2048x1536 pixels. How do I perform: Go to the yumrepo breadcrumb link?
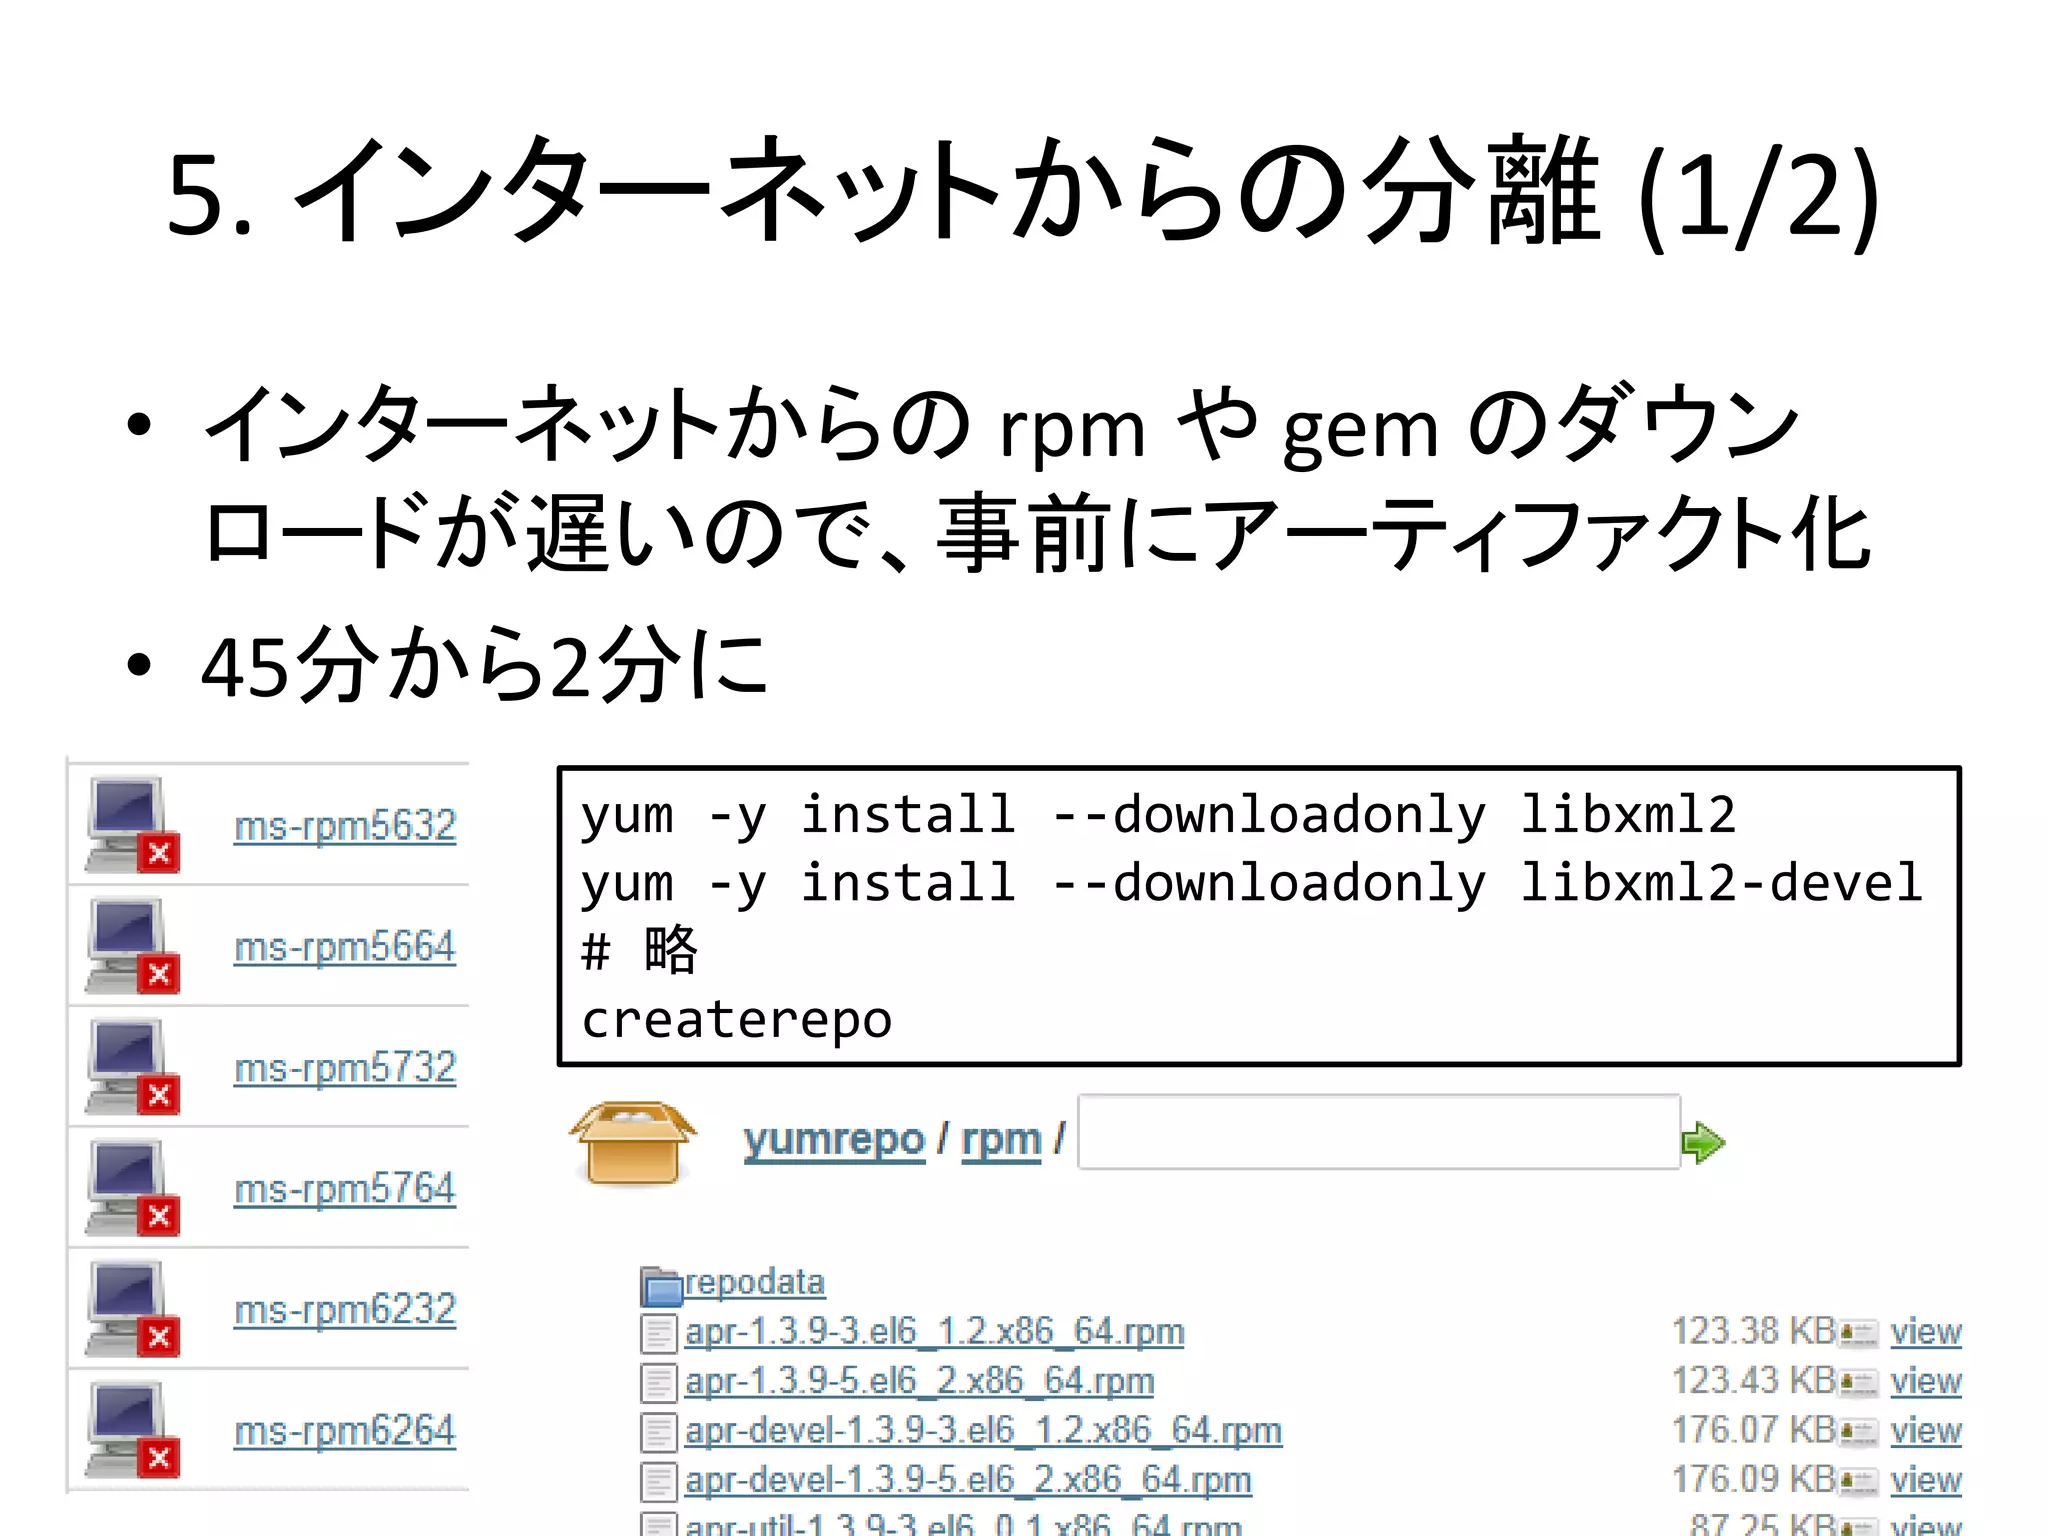(x=834, y=1140)
